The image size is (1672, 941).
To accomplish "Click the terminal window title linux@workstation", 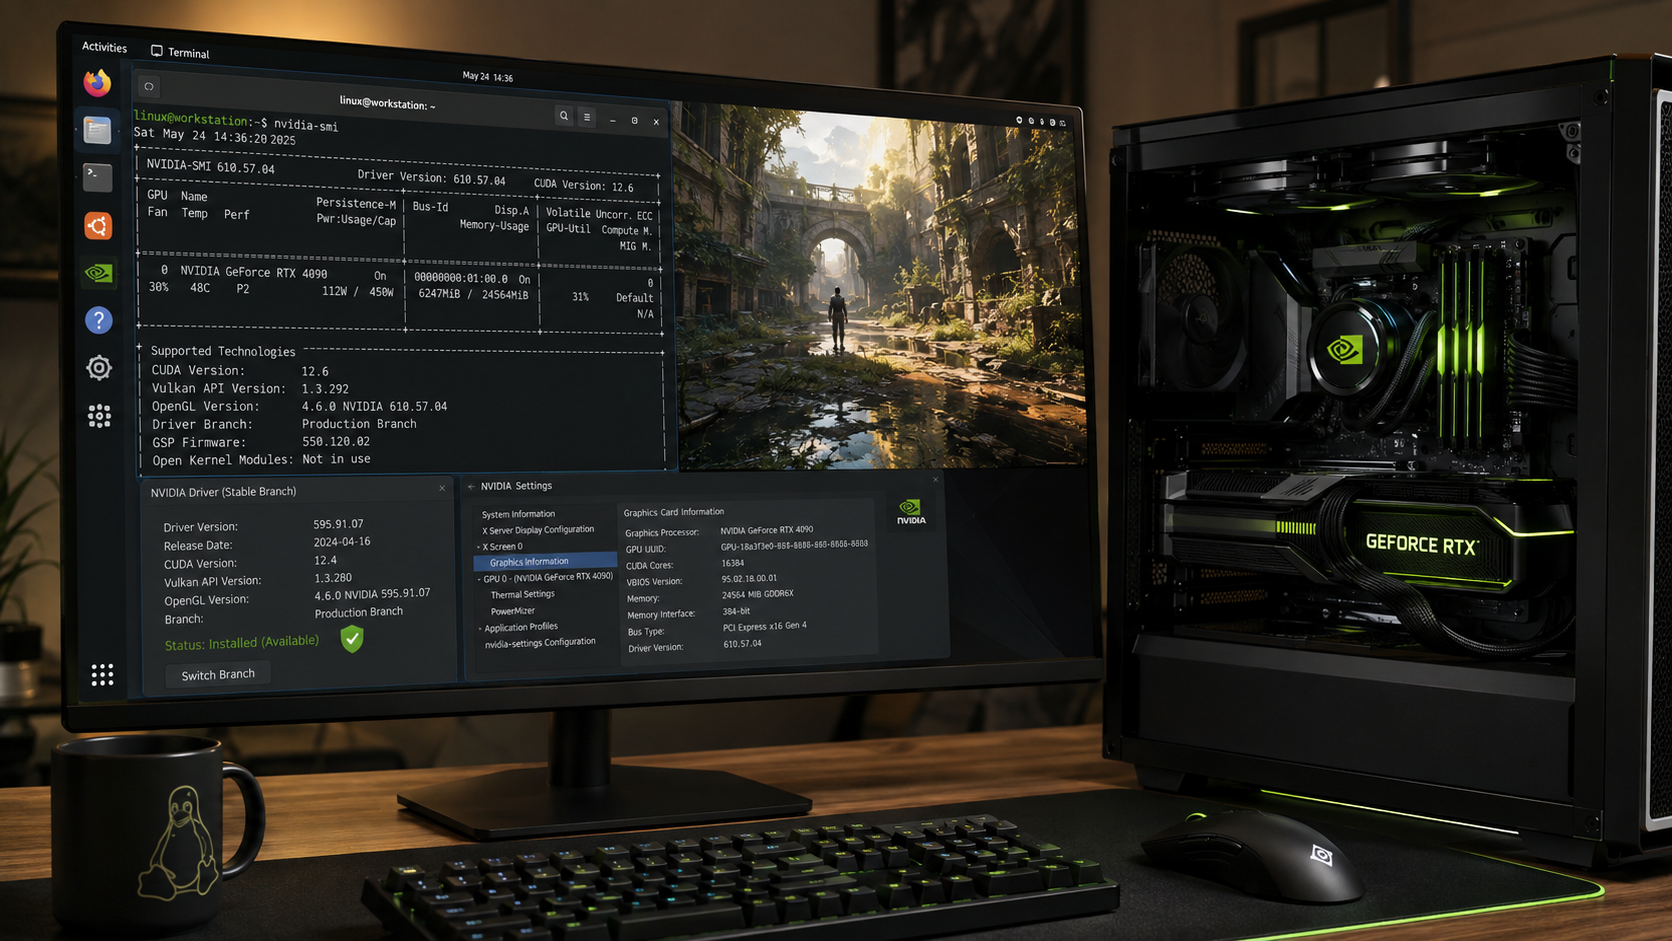I will [387, 103].
